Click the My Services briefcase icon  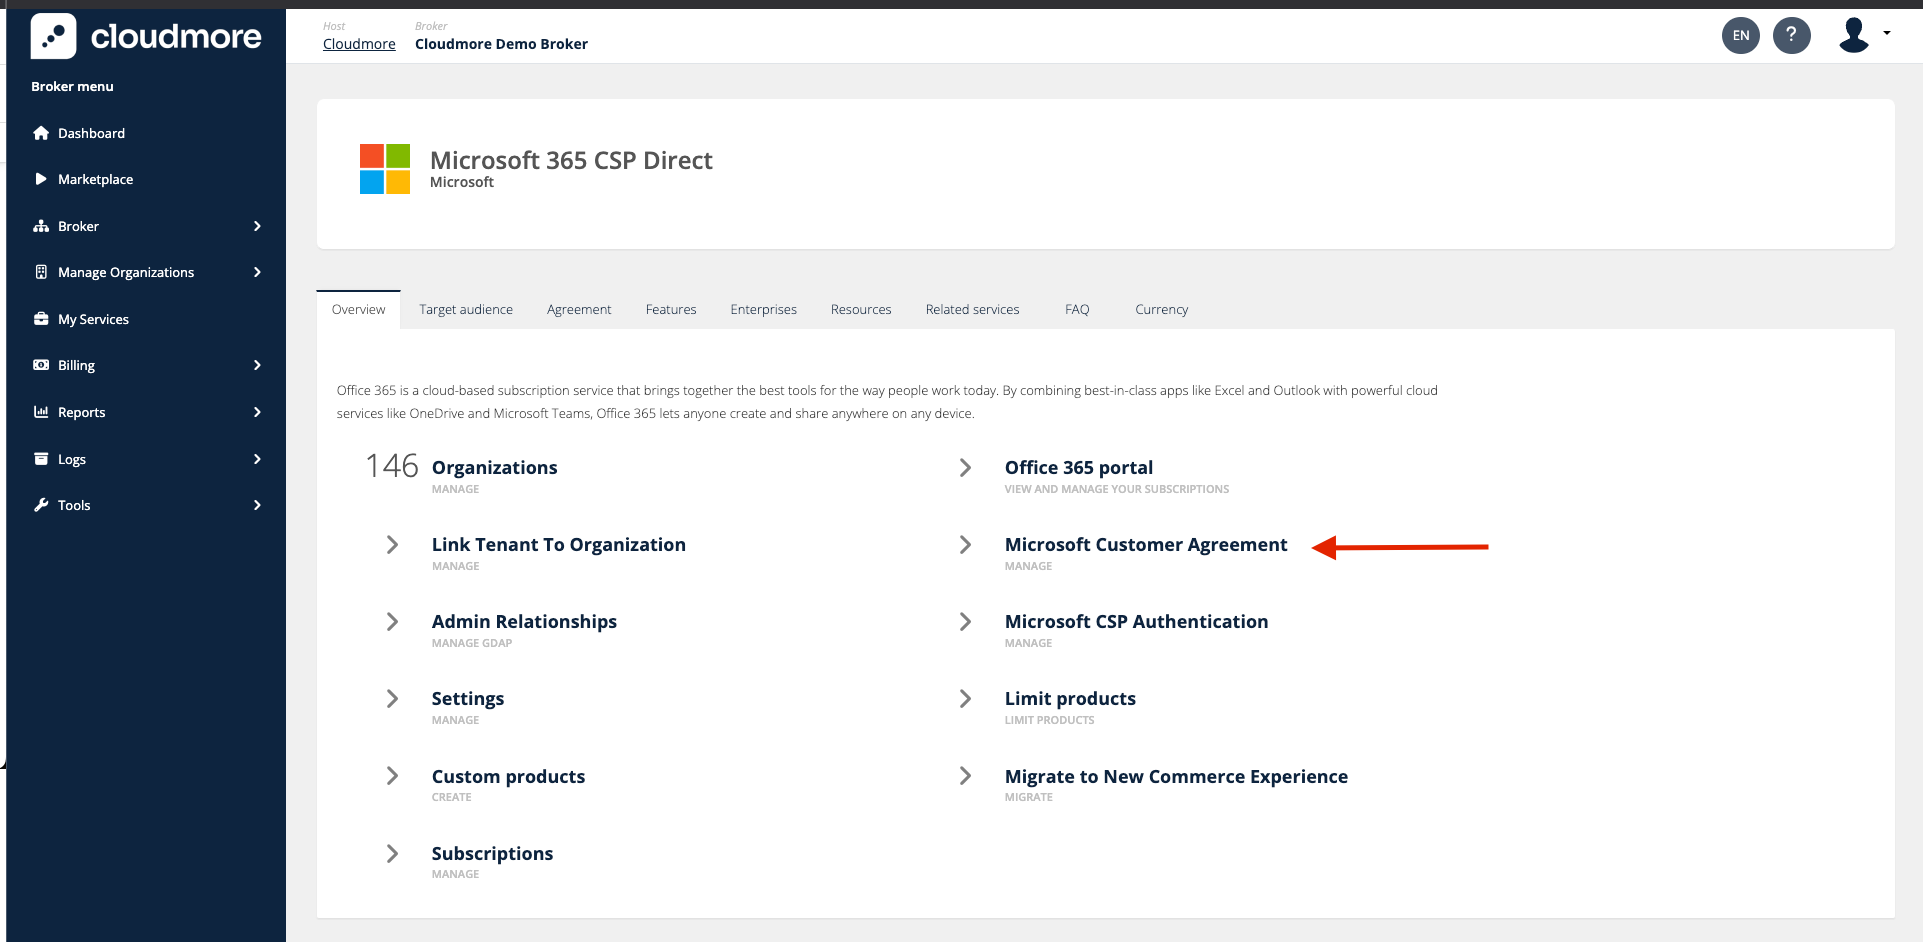coord(41,318)
